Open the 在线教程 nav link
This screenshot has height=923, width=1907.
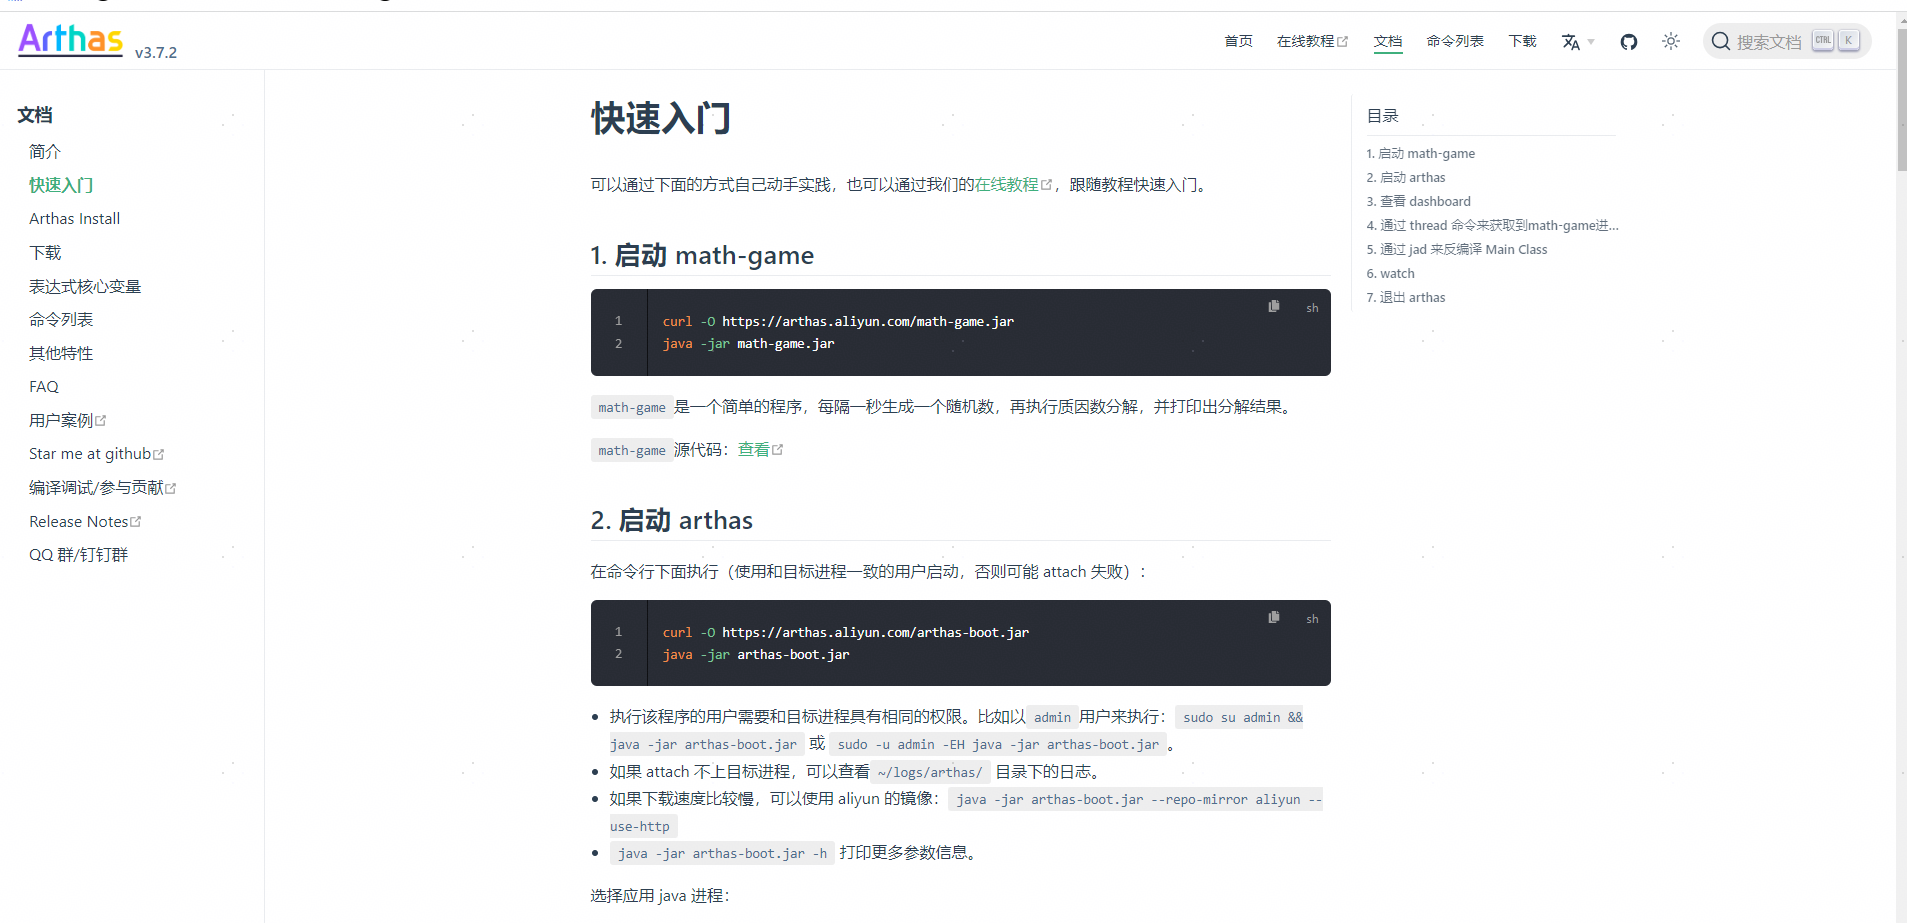coord(1312,41)
